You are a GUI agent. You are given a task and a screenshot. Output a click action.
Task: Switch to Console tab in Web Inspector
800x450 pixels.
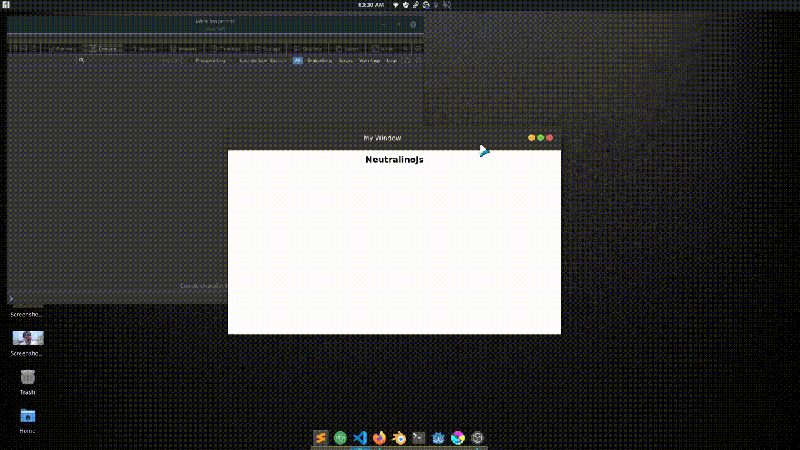point(104,49)
